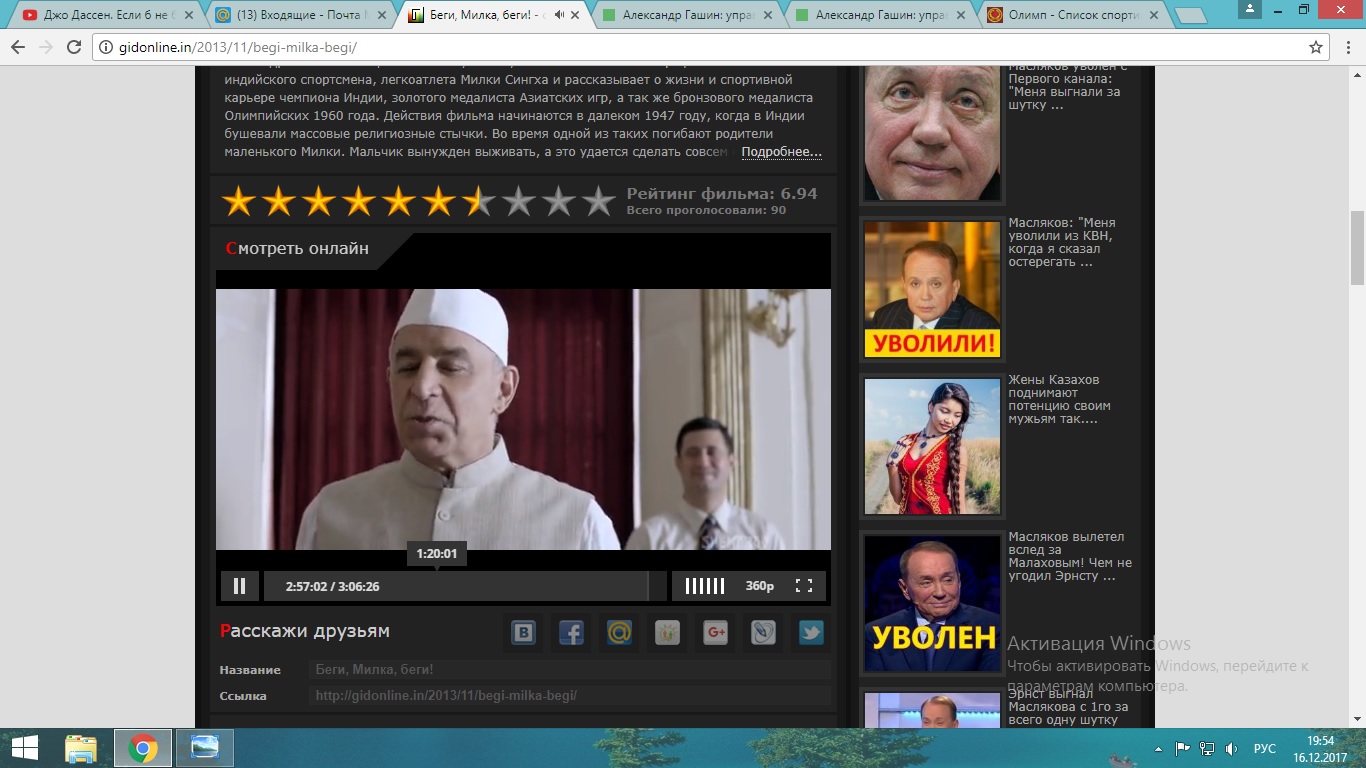The width and height of the screenshot is (1366, 768).
Task: Open the 360p quality selector
Action: coord(760,586)
